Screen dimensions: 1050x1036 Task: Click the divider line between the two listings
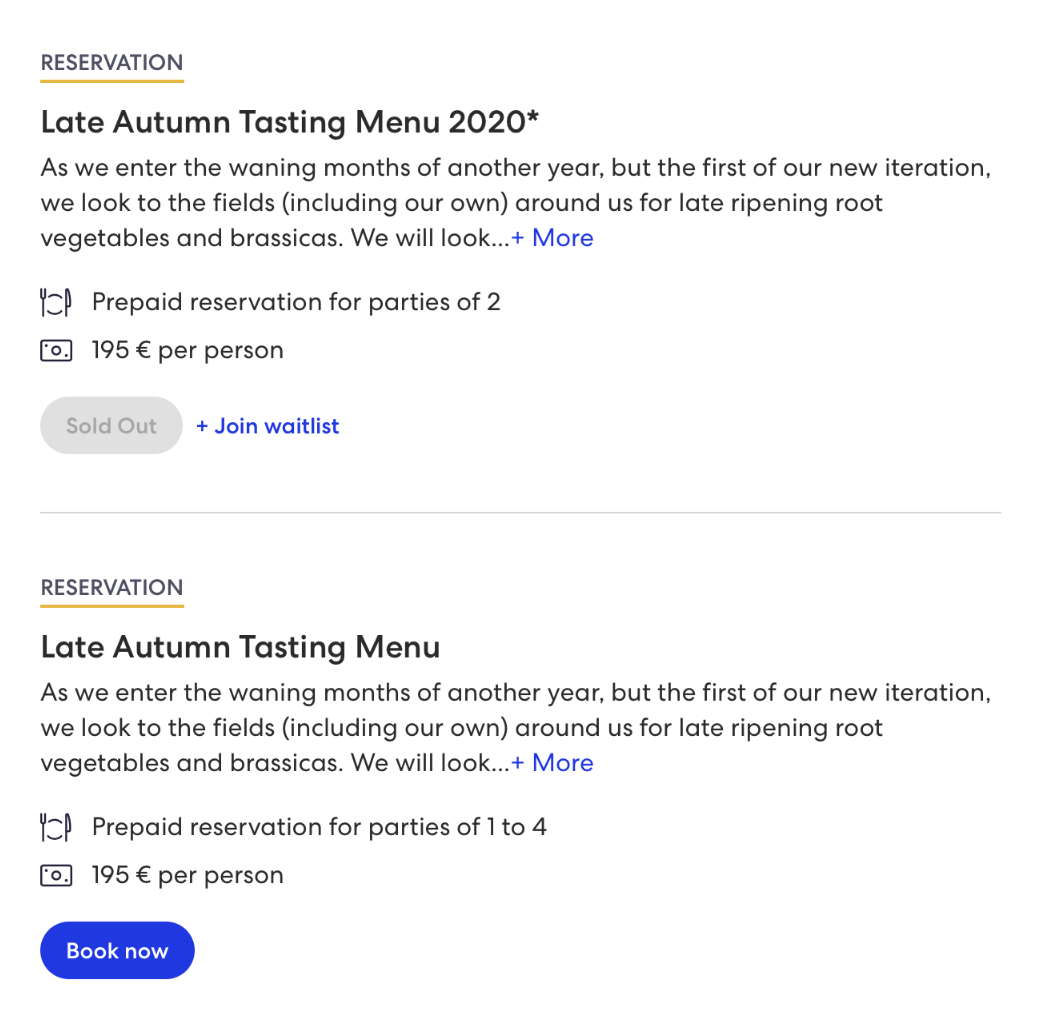point(520,513)
